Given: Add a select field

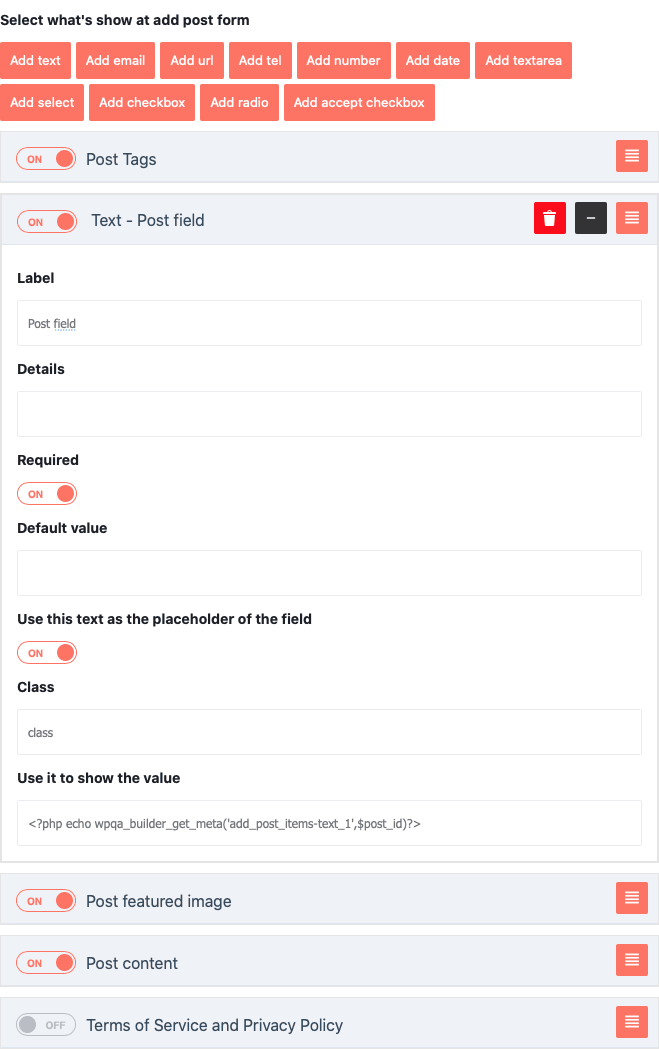Looking at the screenshot, I should pyautogui.click(x=42, y=102).
